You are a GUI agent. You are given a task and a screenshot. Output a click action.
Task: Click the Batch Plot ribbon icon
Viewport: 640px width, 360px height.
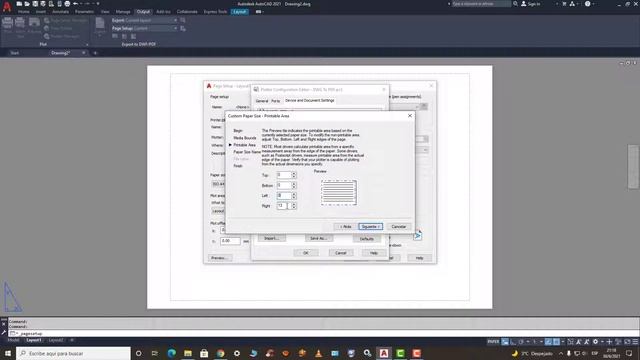point(20,26)
